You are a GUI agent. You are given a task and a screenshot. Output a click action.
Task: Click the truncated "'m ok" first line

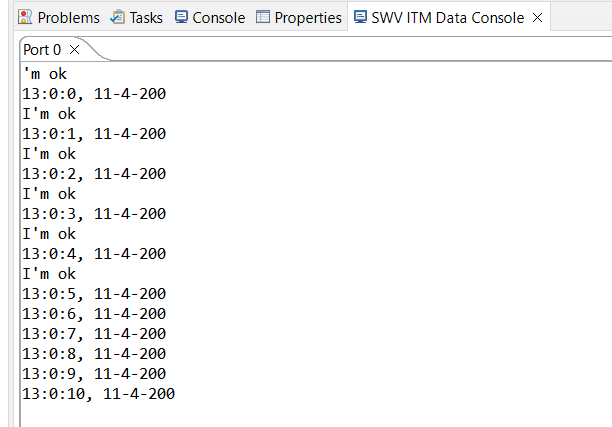coord(44,74)
